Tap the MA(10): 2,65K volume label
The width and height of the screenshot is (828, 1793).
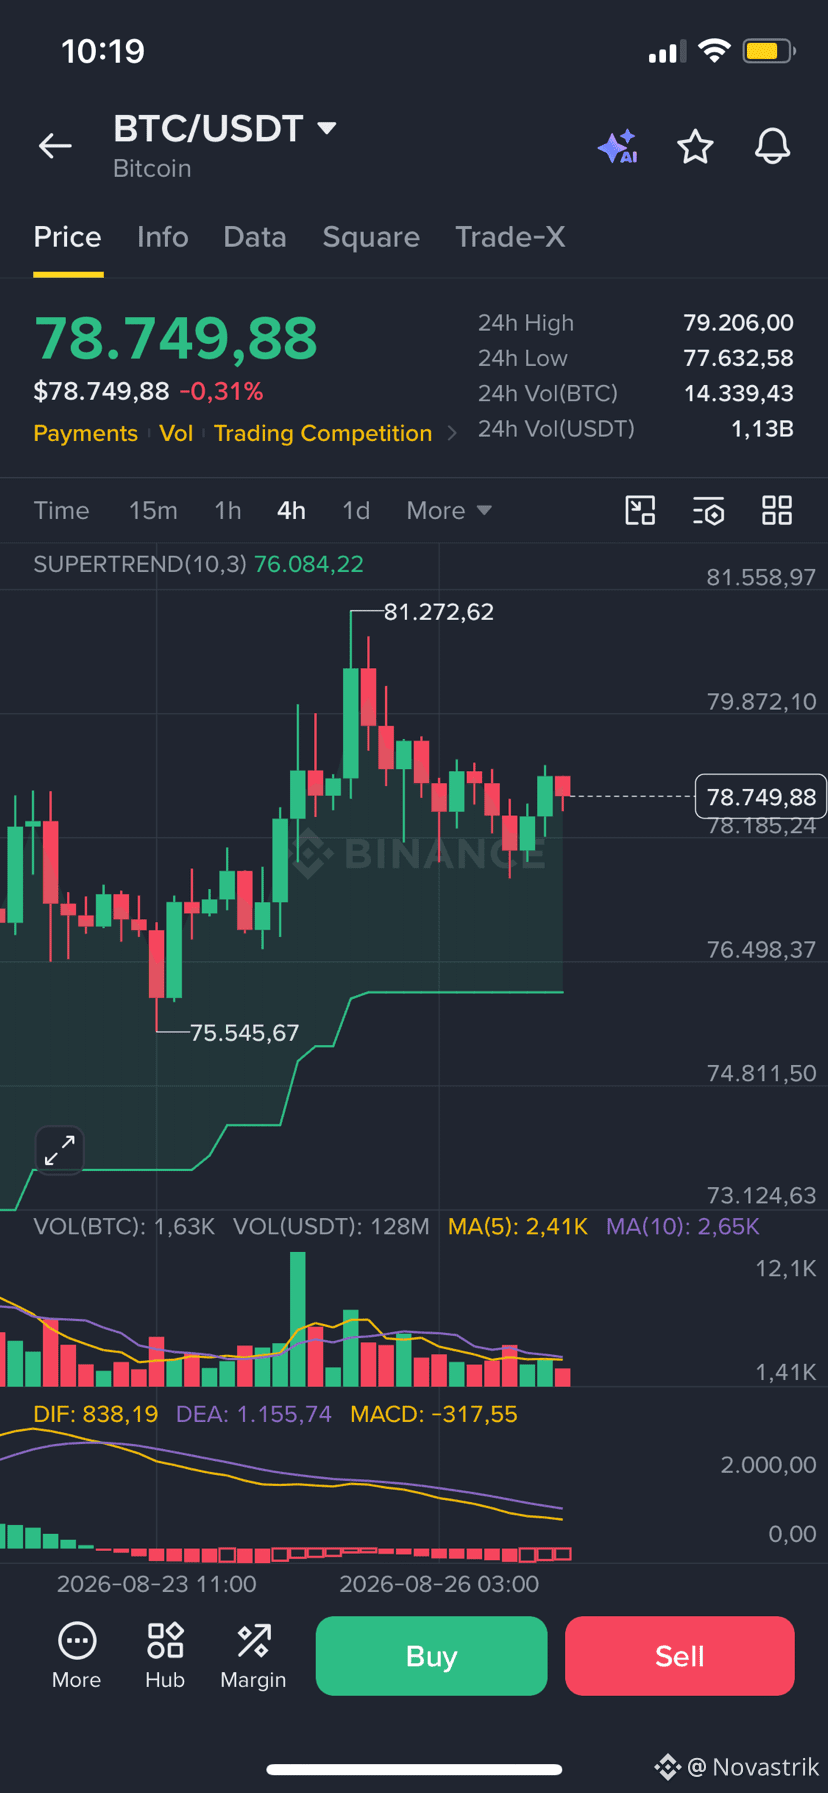click(x=683, y=1226)
